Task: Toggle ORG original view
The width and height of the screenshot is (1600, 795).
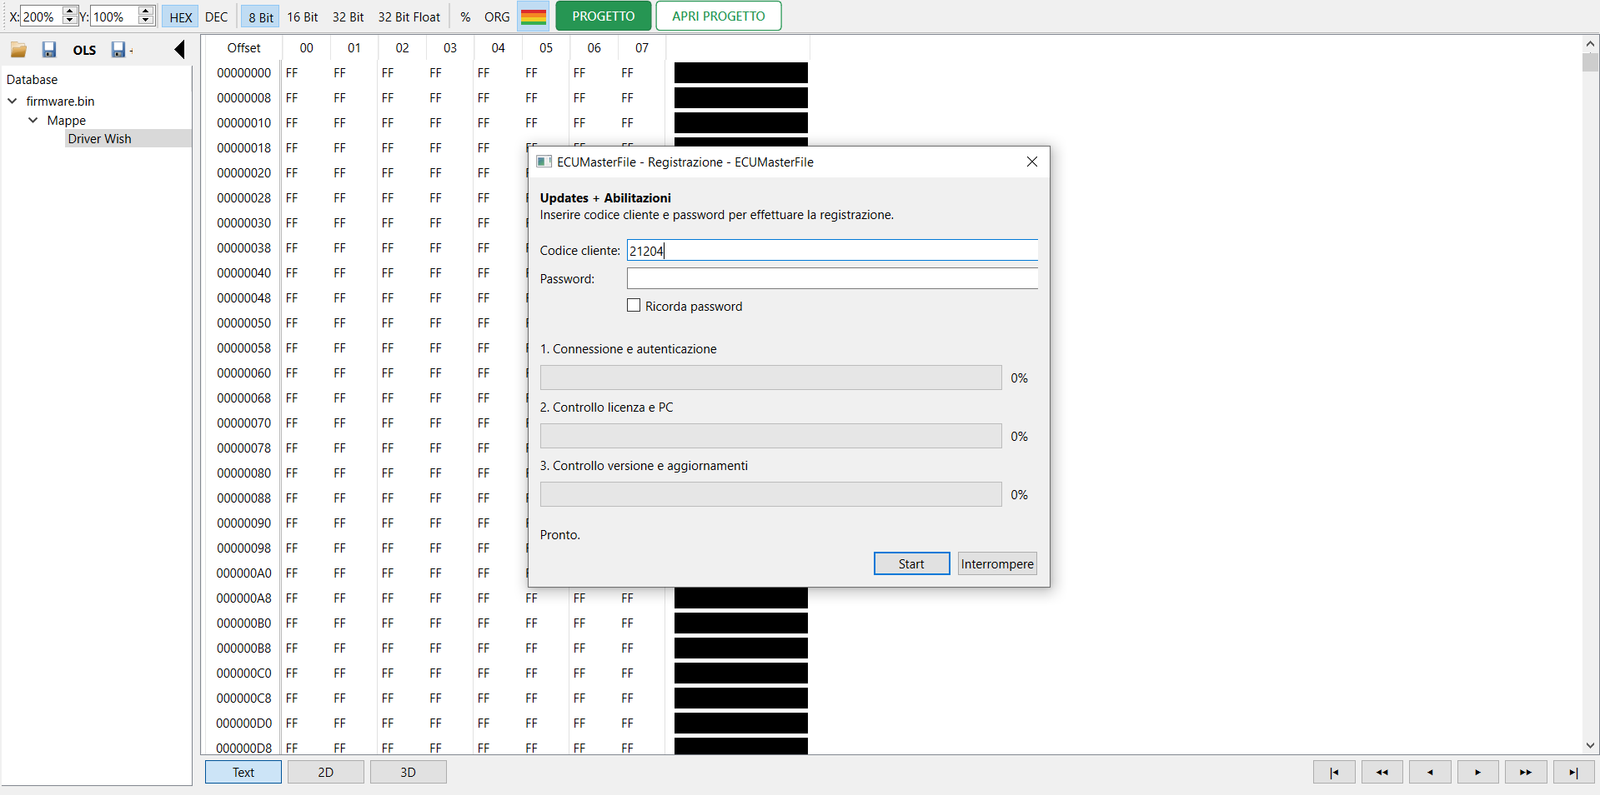Action: pyautogui.click(x=497, y=17)
